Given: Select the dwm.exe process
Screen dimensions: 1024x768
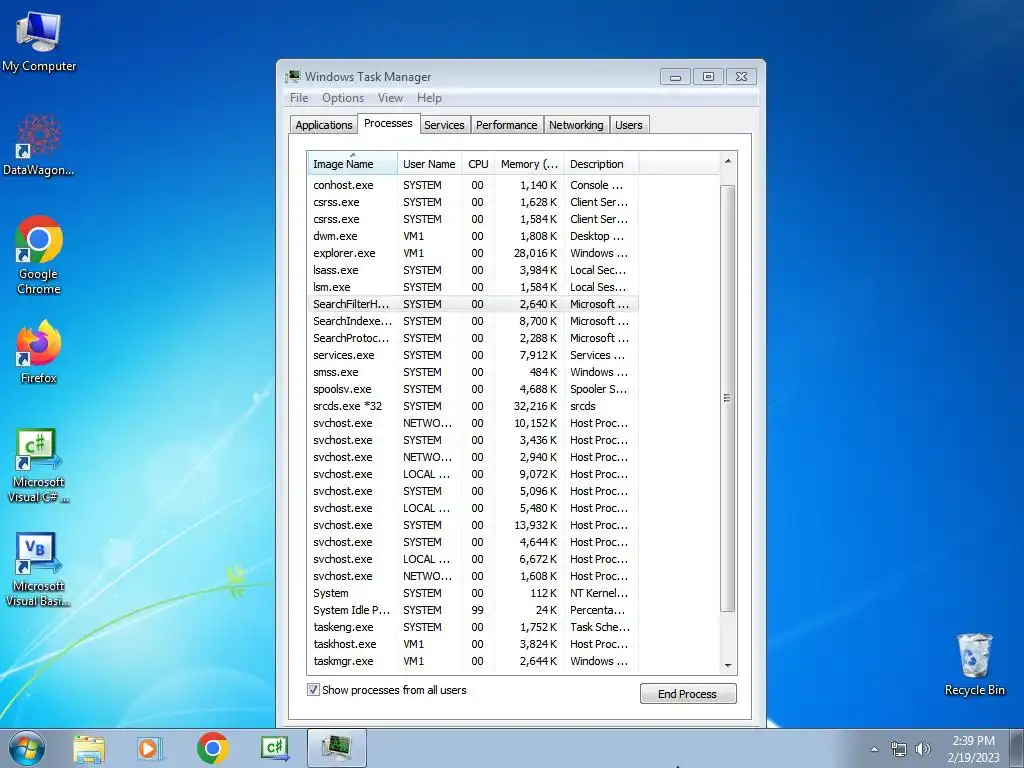Looking at the screenshot, I should tap(472, 236).
